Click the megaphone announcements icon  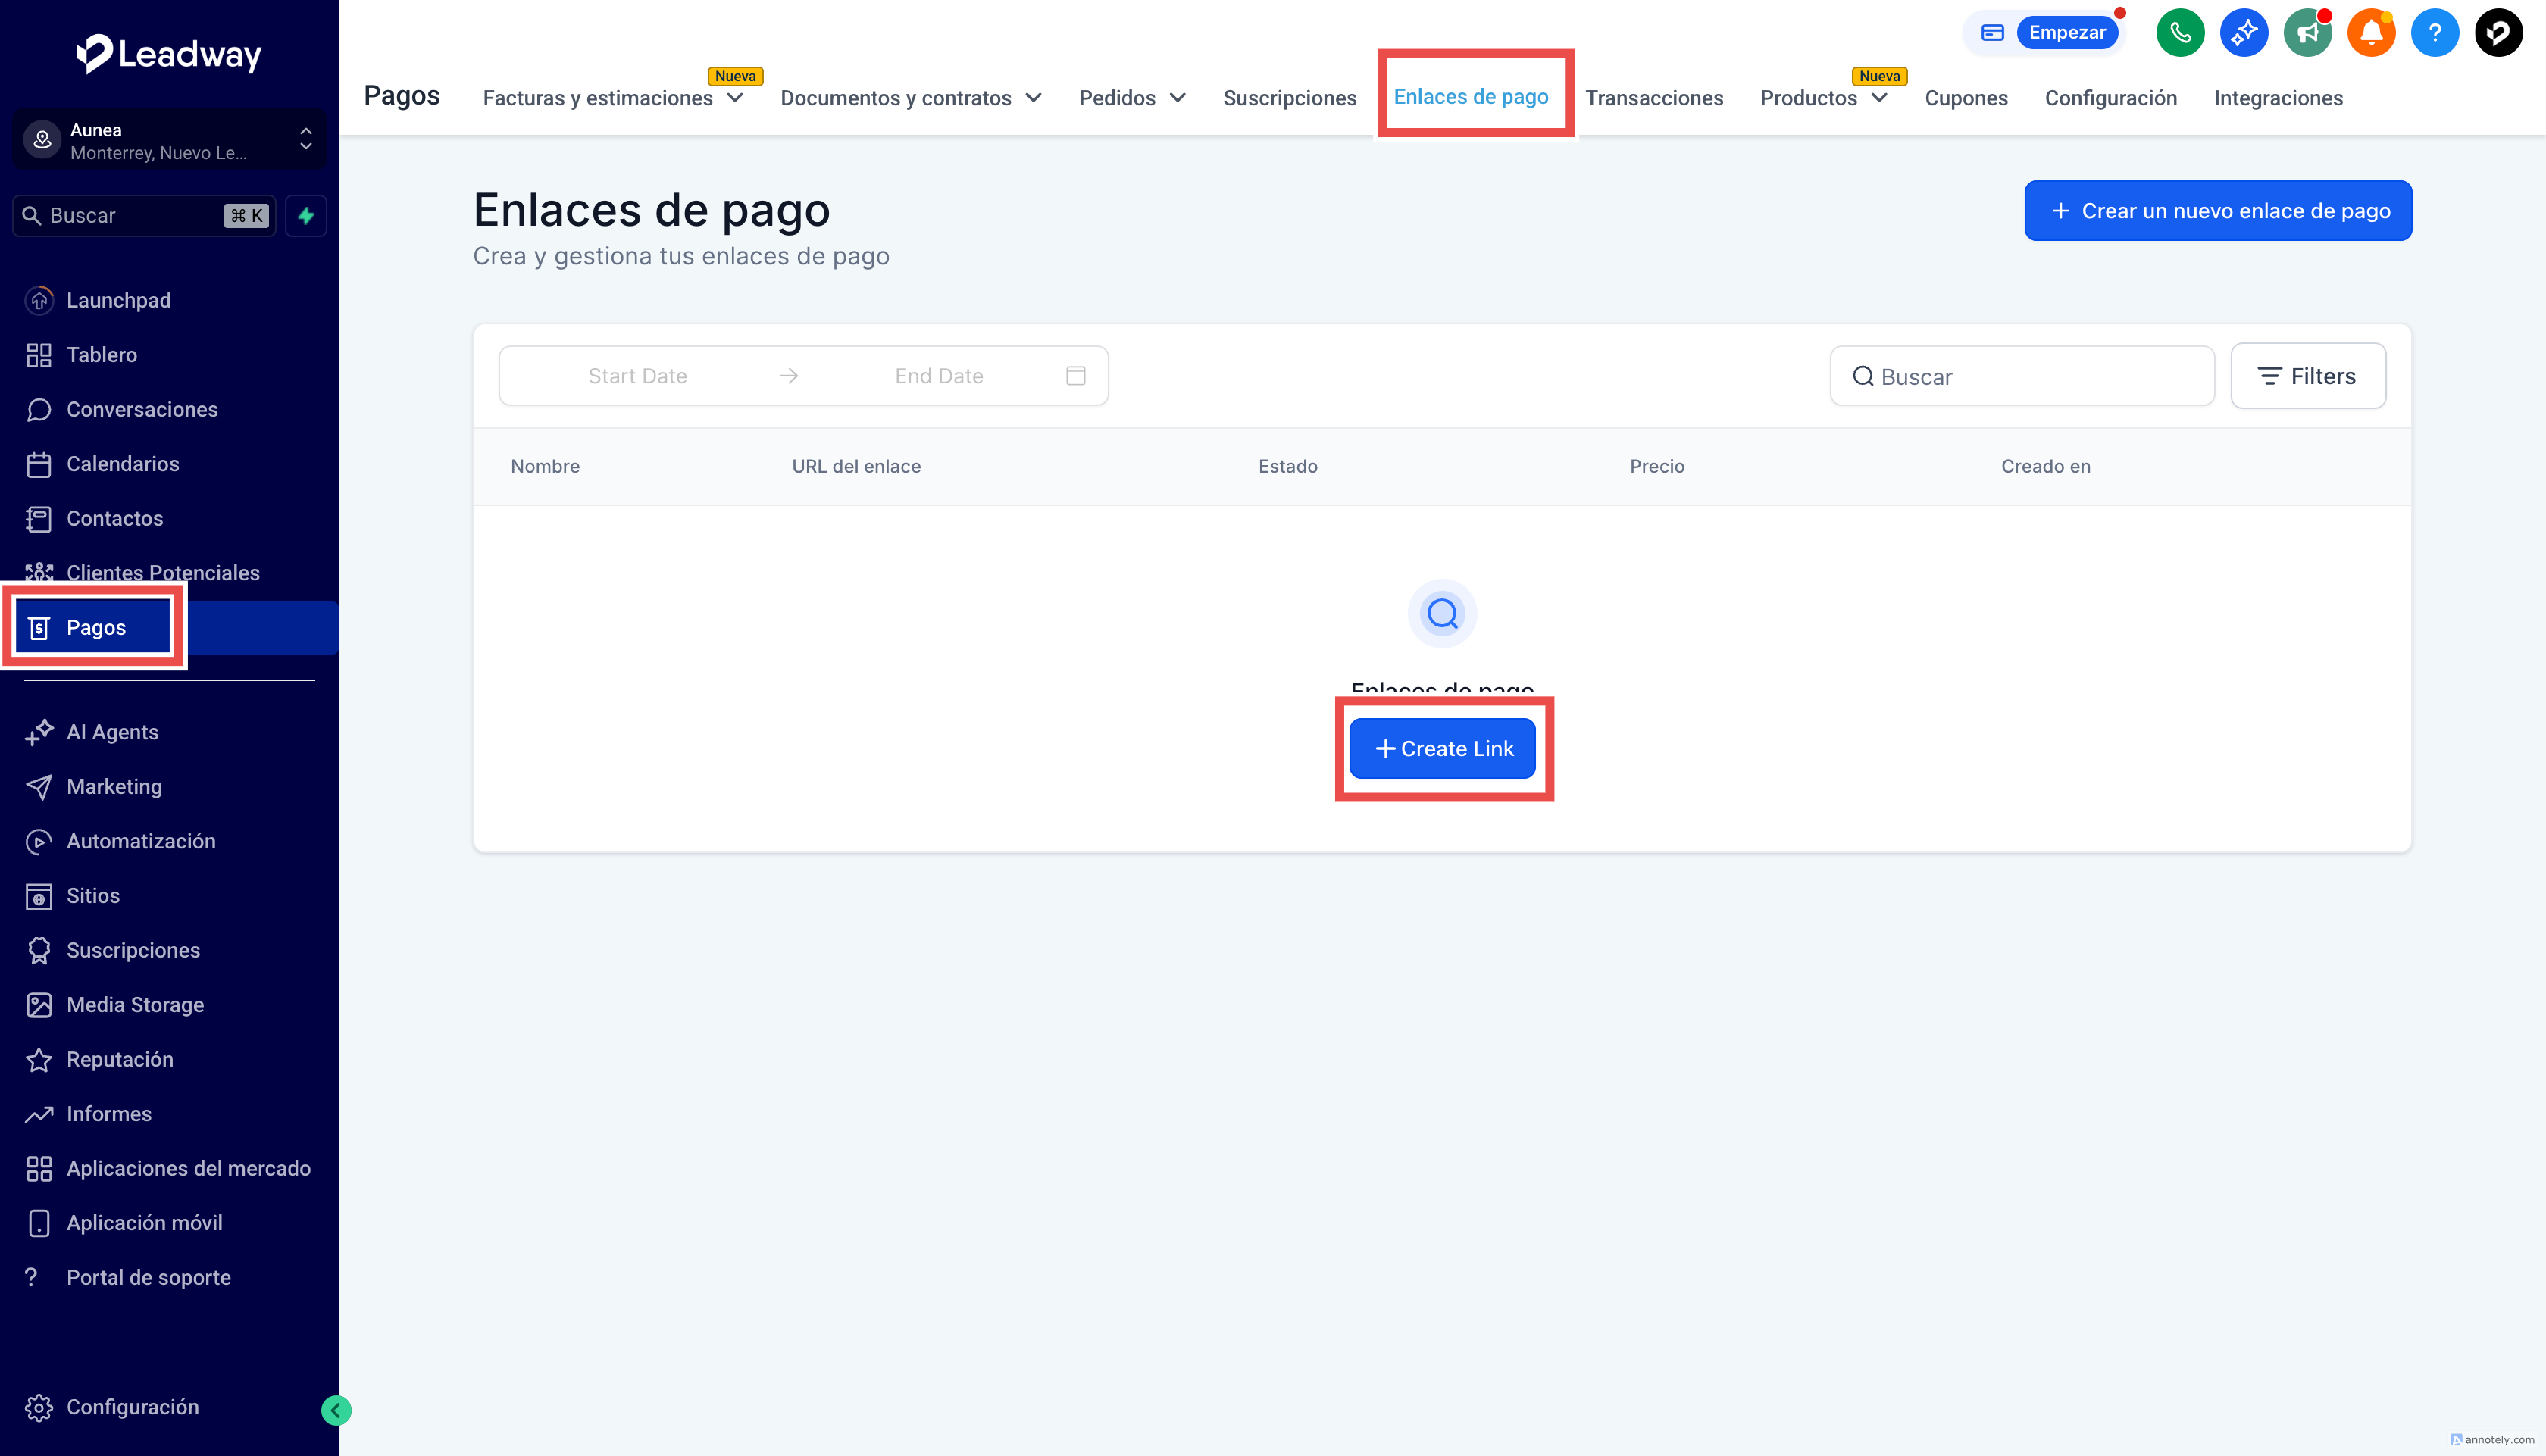[2307, 33]
